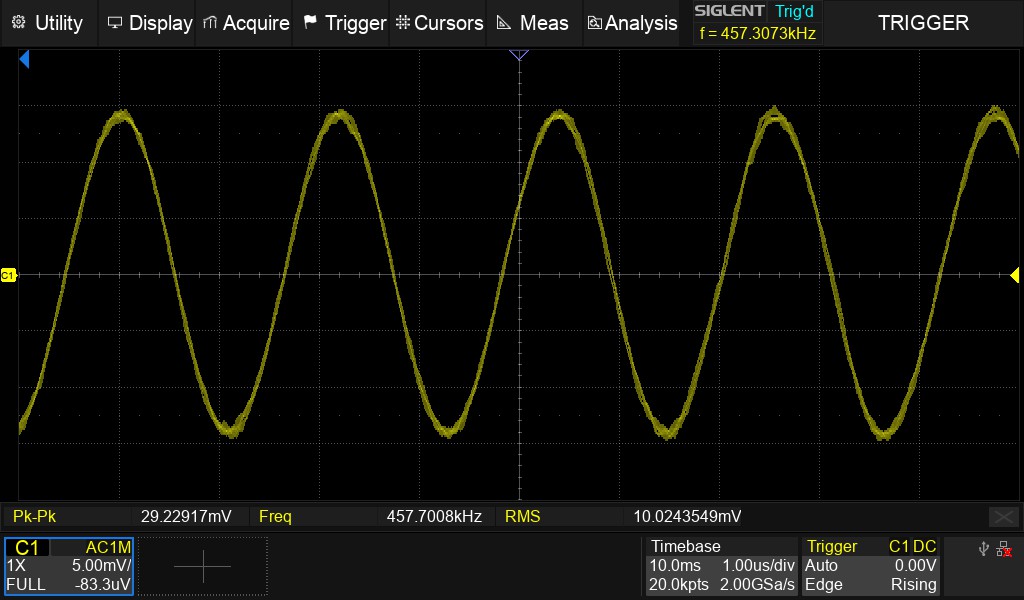This screenshot has height=600, width=1024.
Task: Toggle the C1 channel label
Action: [27, 548]
